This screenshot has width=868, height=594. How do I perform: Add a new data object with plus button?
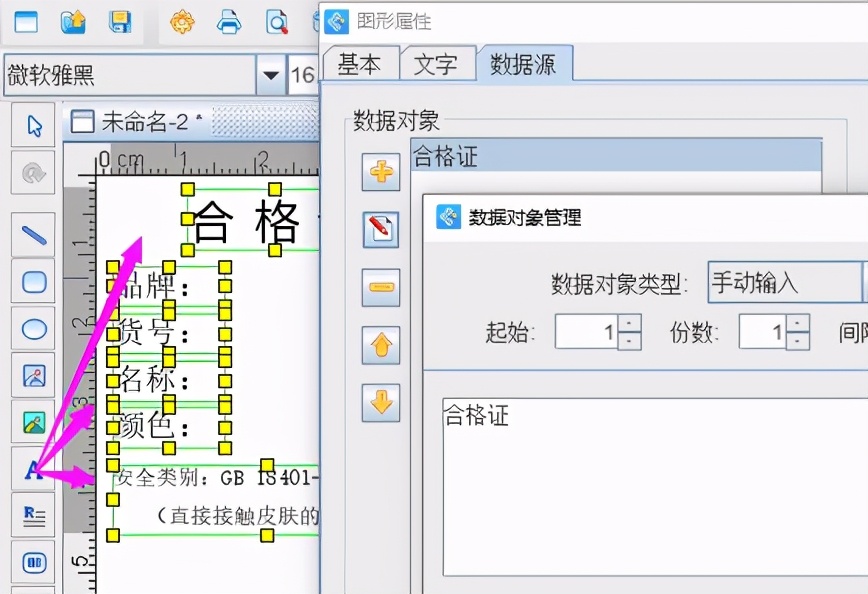(x=381, y=170)
